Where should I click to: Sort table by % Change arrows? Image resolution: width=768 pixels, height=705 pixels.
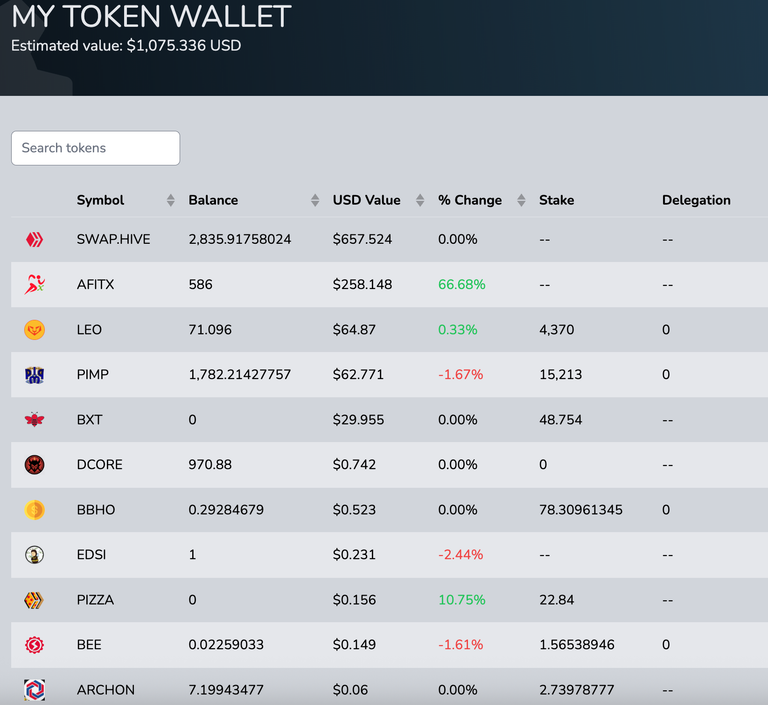tap(521, 200)
